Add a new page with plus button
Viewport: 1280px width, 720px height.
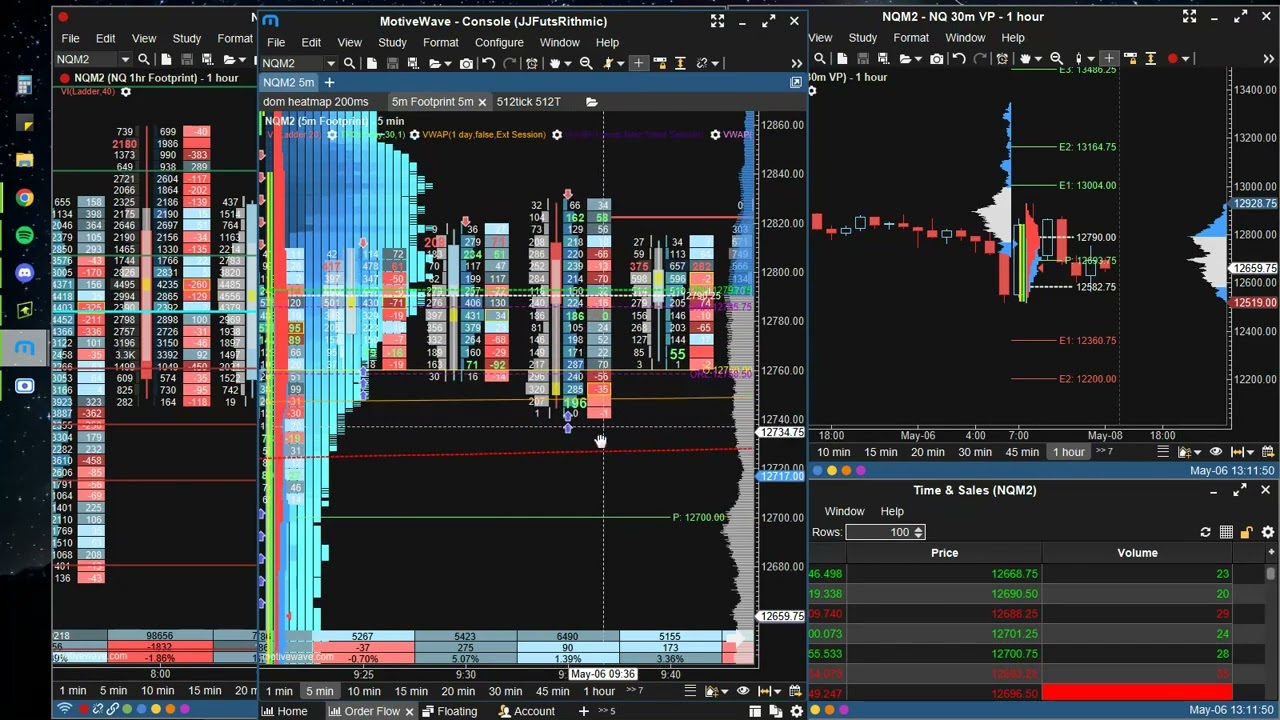pyautogui.click(x=583, y=711)
